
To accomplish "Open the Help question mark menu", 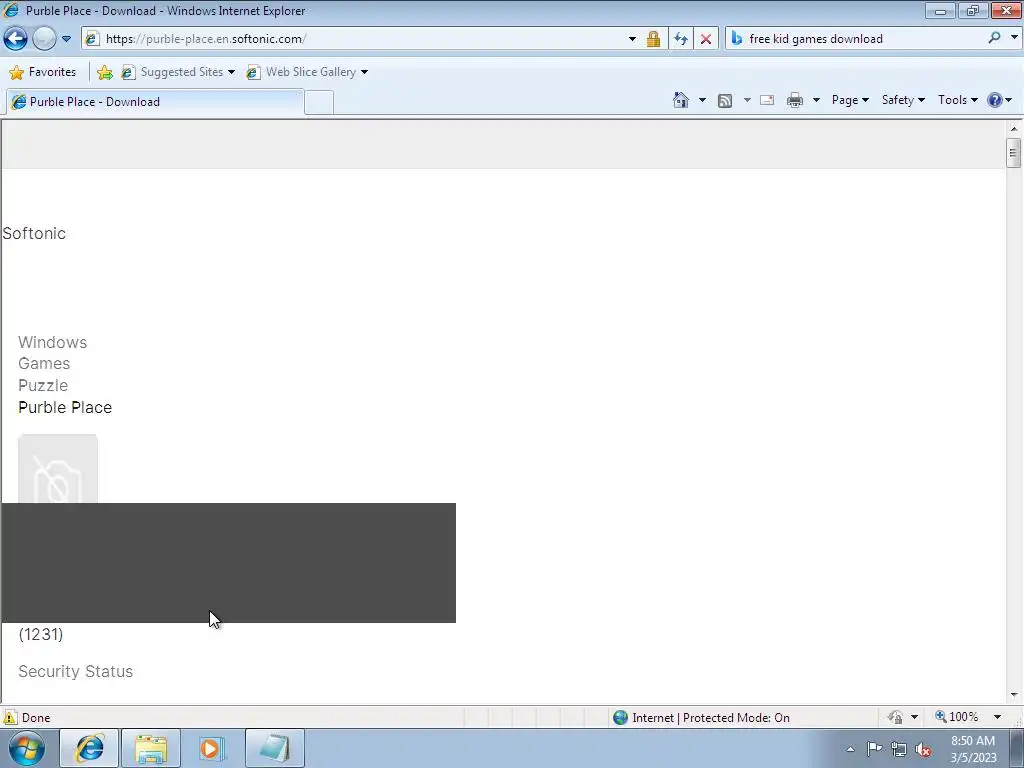I will point(999,100).
